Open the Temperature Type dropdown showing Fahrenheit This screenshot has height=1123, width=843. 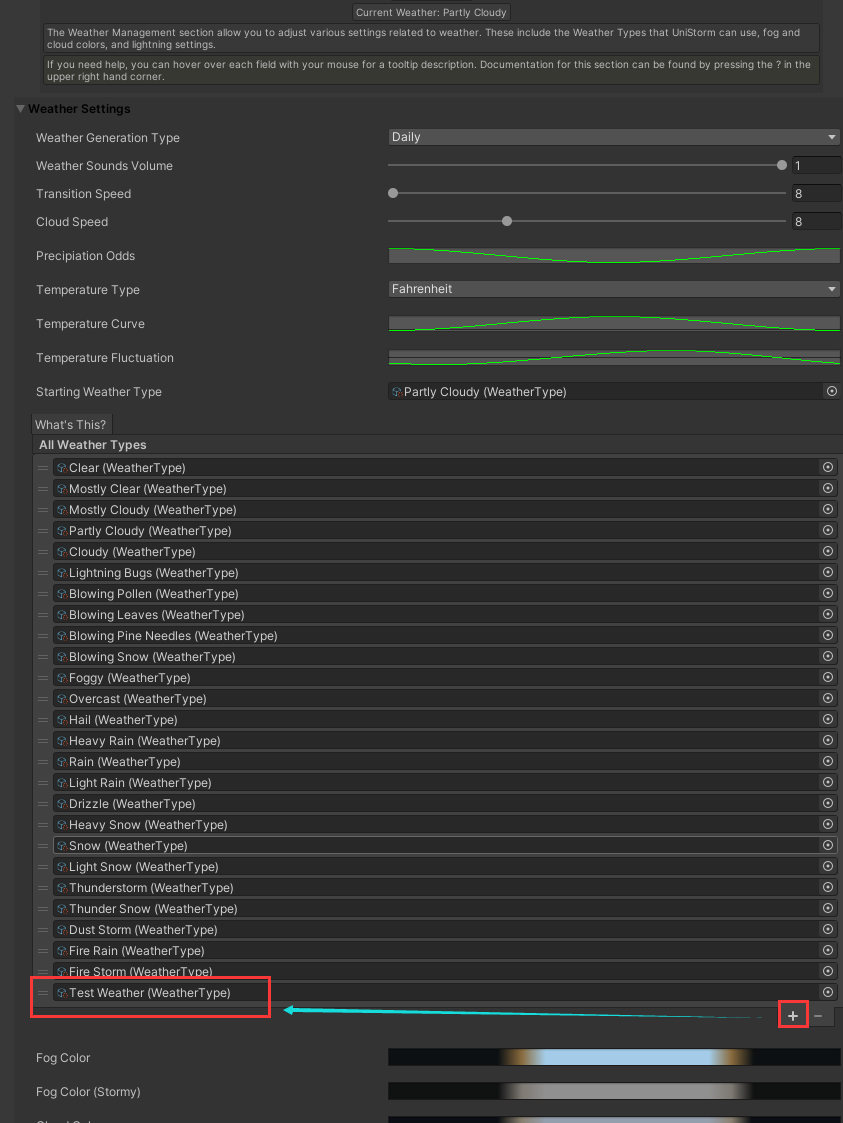tap(613, 289)
